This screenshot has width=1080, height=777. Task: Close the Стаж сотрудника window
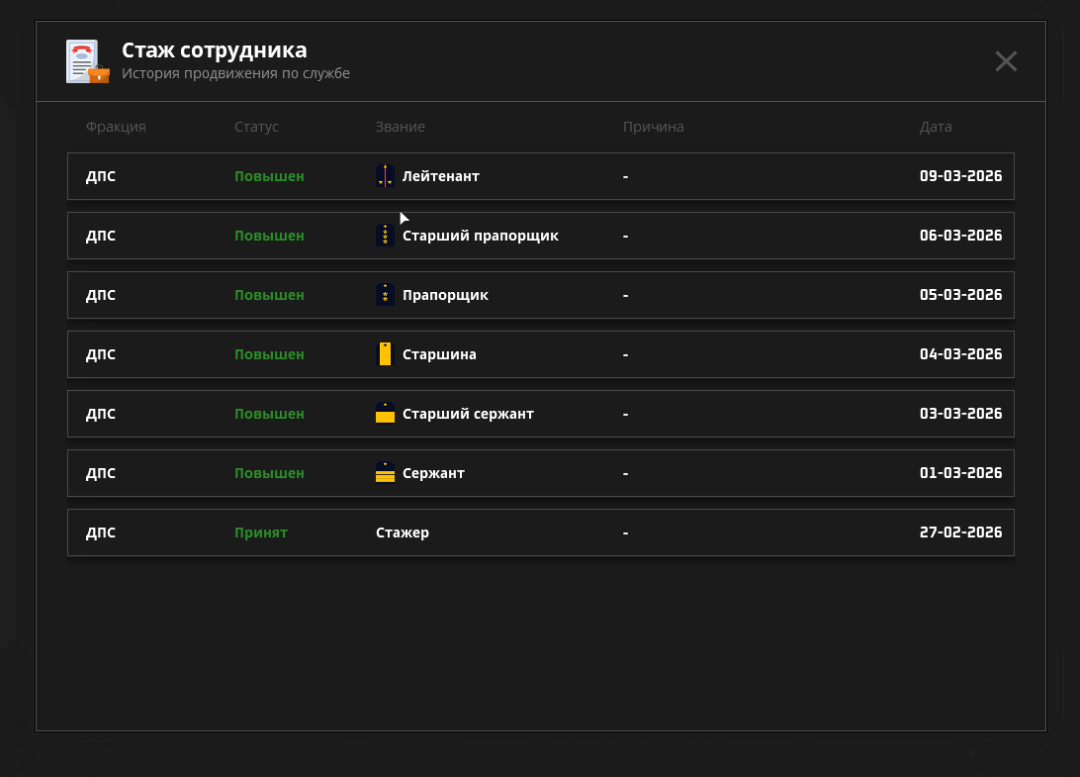tap(1006, 61)
